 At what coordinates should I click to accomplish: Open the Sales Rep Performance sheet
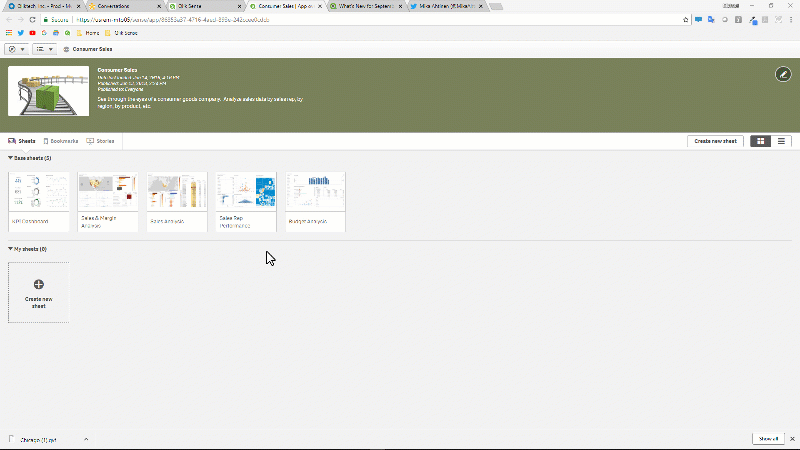[246, 202]
